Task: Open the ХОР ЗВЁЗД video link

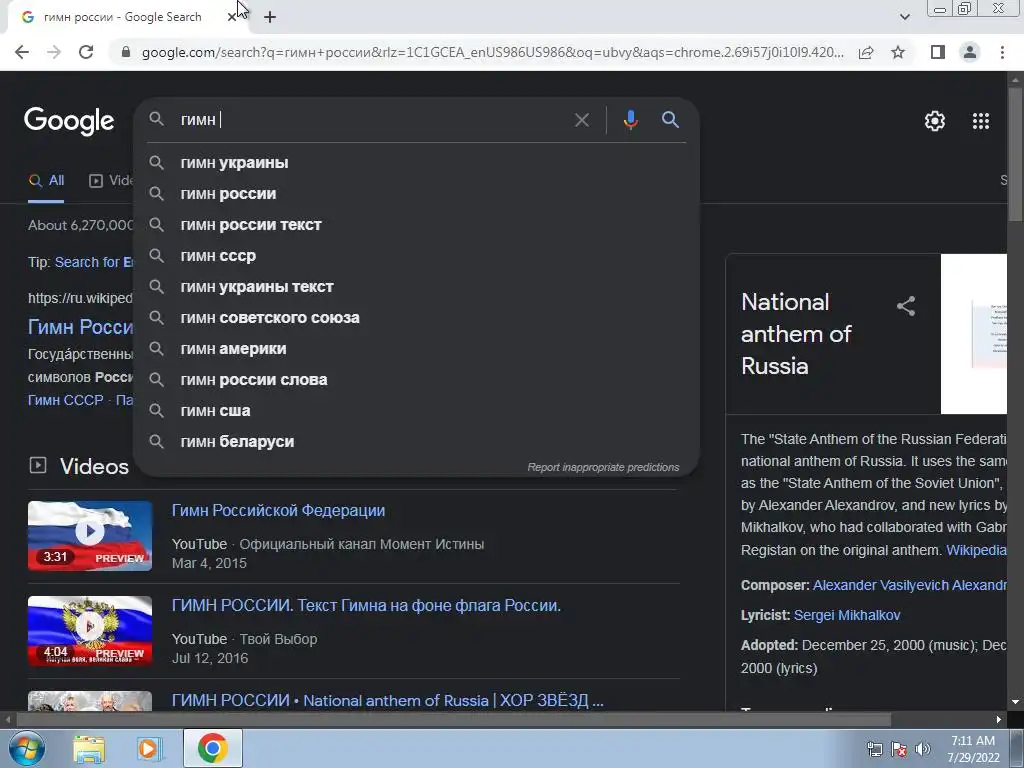Action: coord(387,701)
